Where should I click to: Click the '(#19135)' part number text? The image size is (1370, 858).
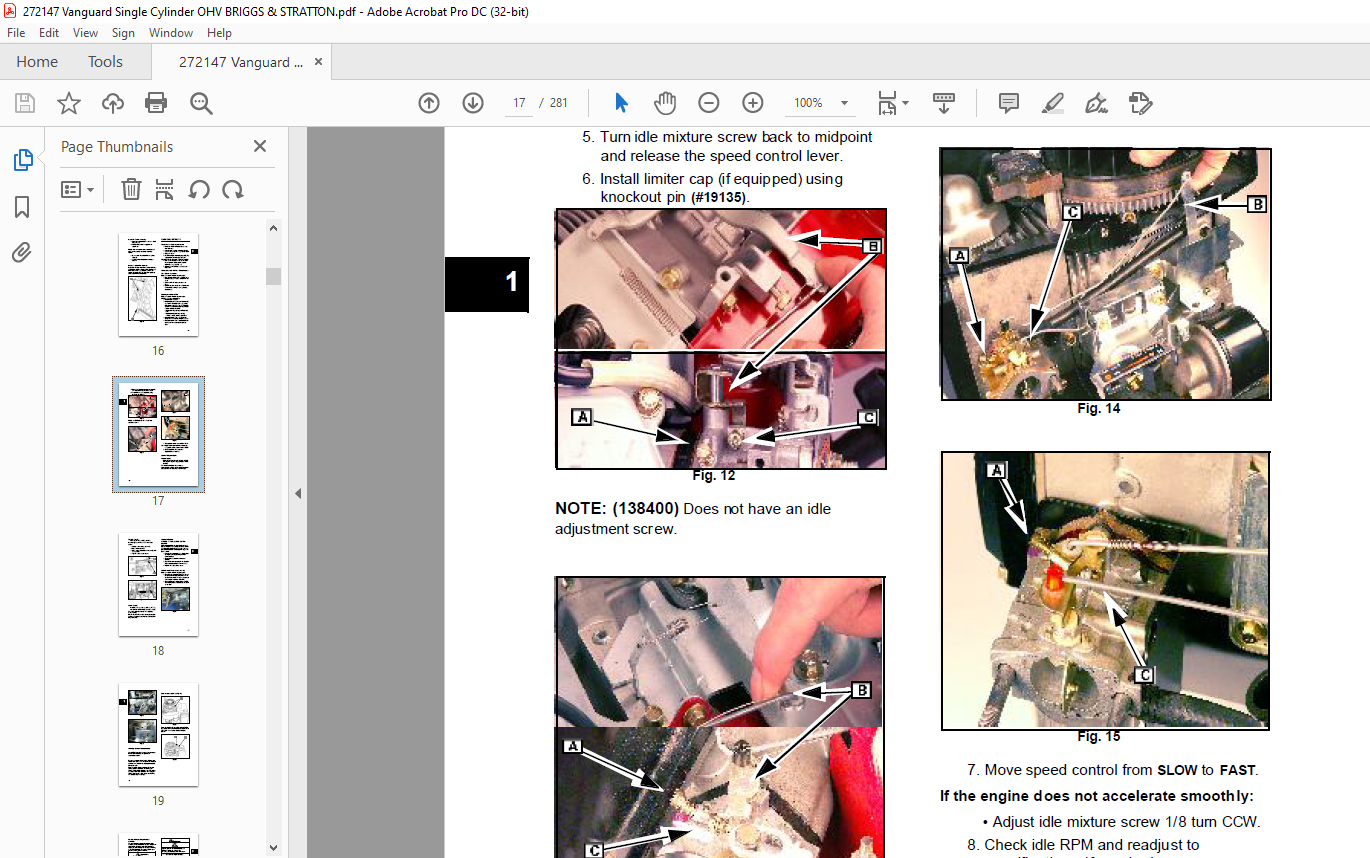point(719,198)
